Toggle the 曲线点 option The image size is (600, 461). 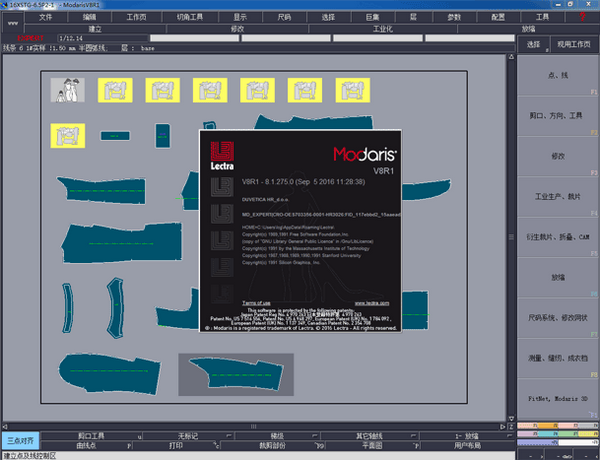coord(86,445)
